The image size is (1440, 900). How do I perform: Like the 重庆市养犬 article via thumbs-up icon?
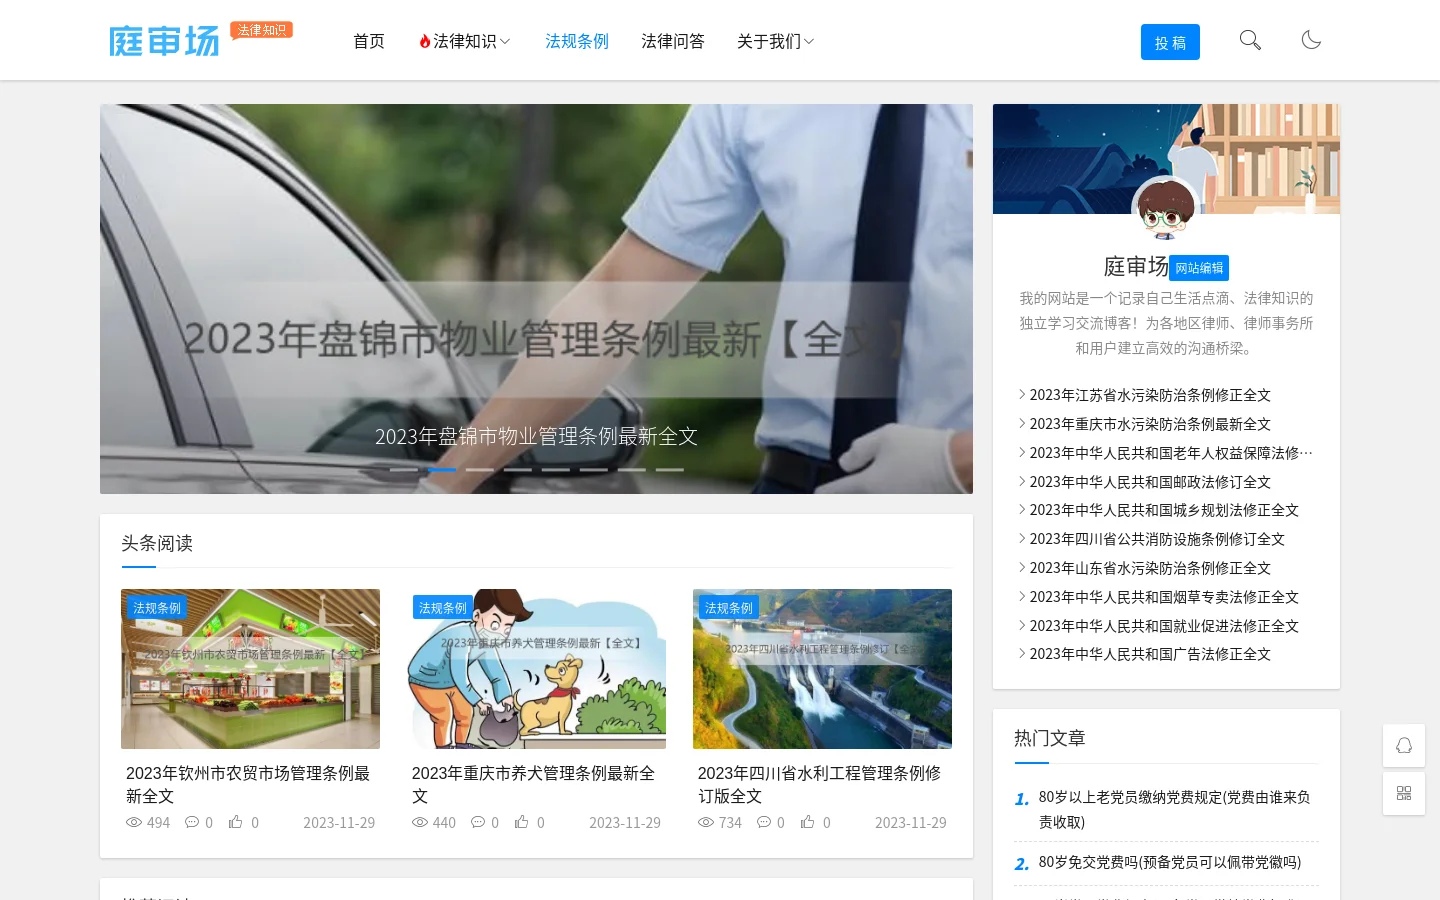522,822
